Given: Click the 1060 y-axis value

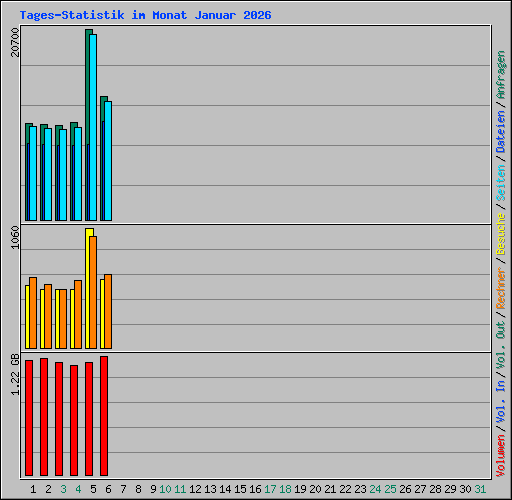Looking at the screenshot, I should point(15,238).
